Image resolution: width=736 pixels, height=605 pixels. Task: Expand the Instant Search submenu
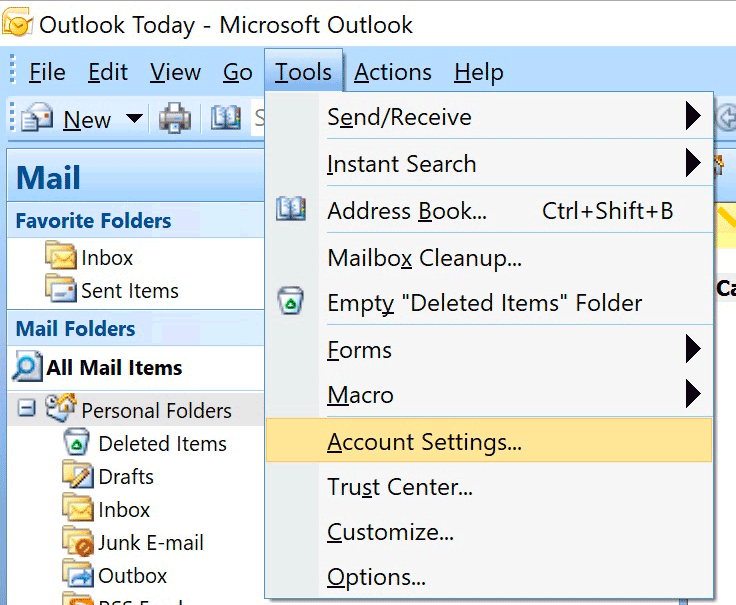(693, 162)
